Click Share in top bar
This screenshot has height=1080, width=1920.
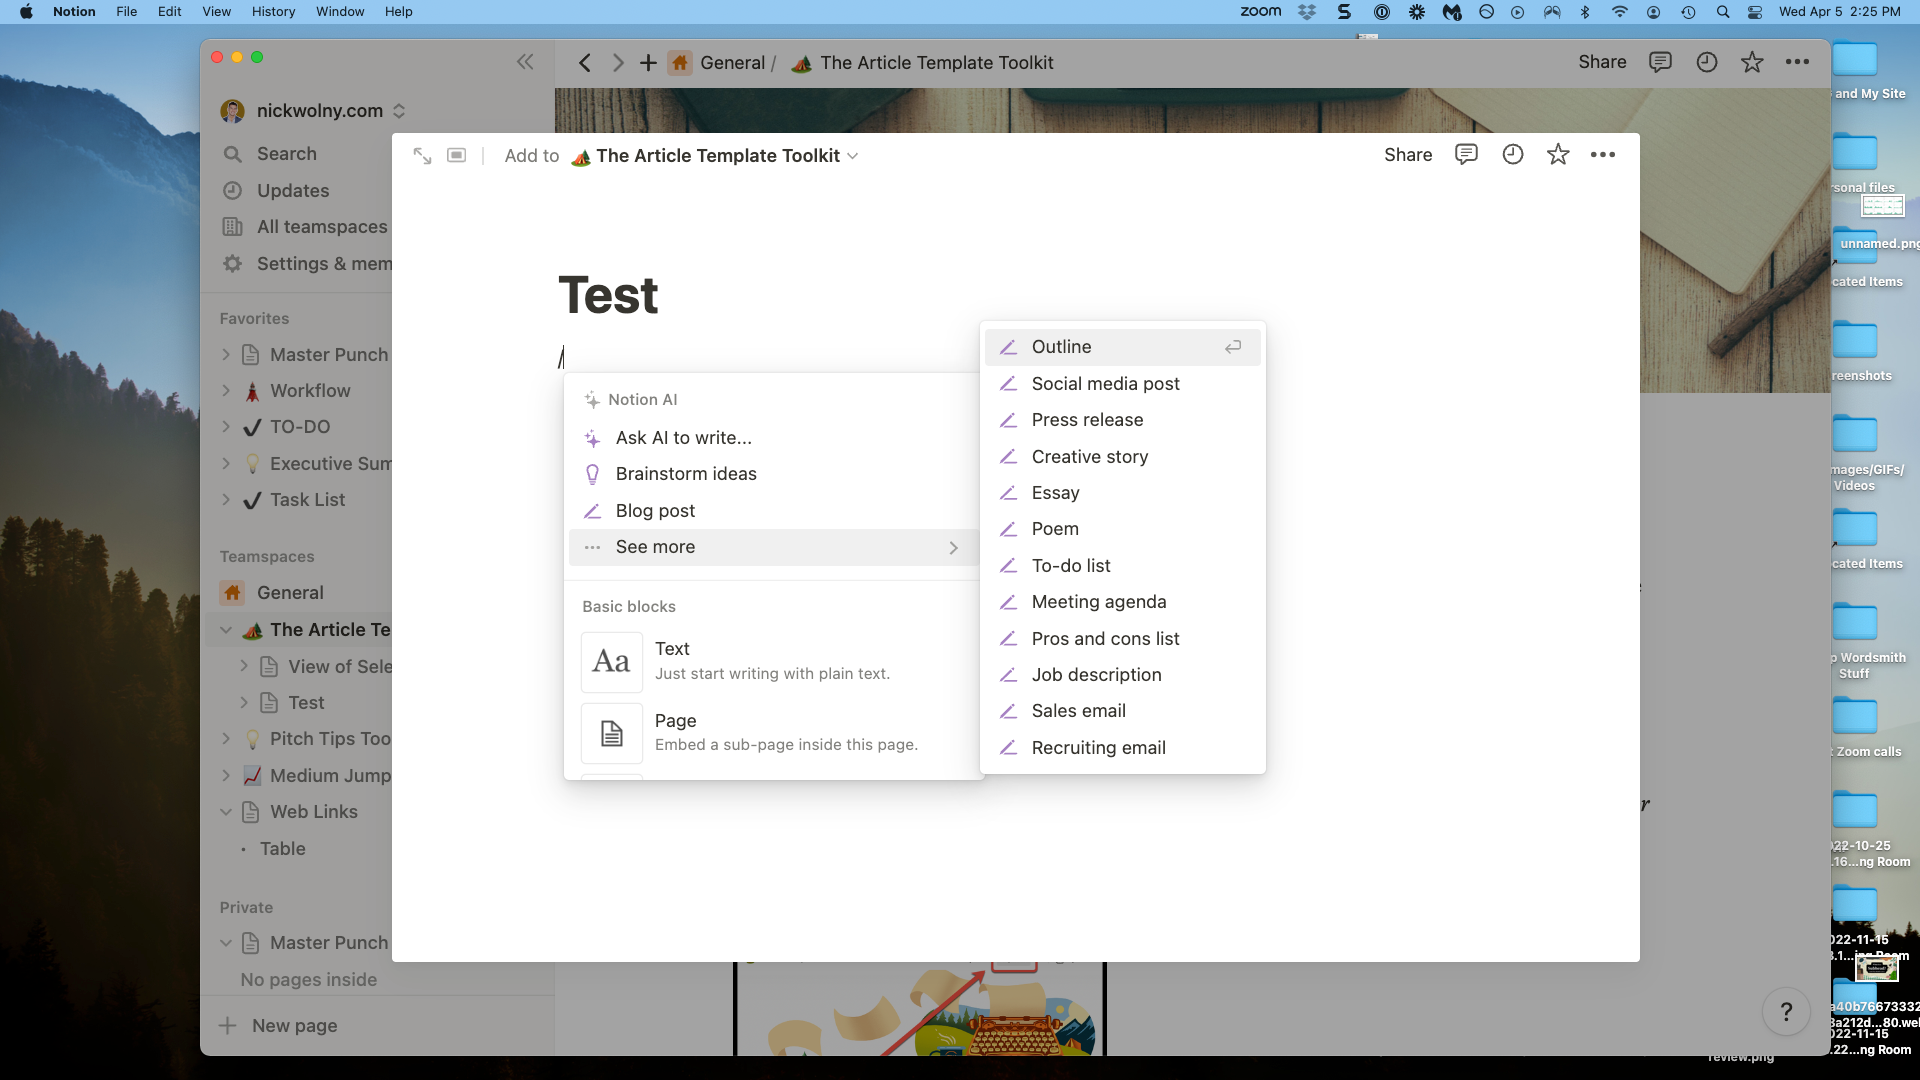point(1602,62)
